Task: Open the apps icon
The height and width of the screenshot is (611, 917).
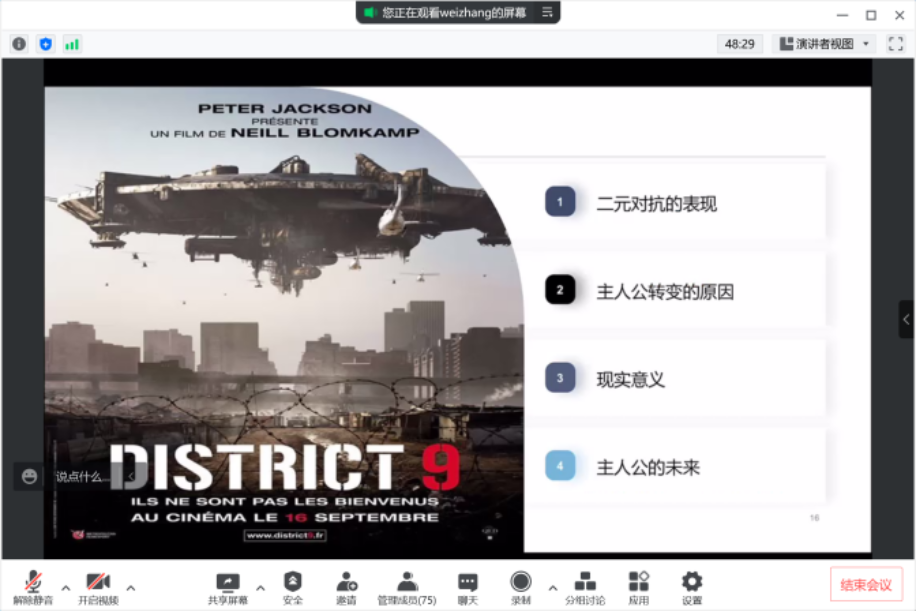Action: [x=639, y=588]
